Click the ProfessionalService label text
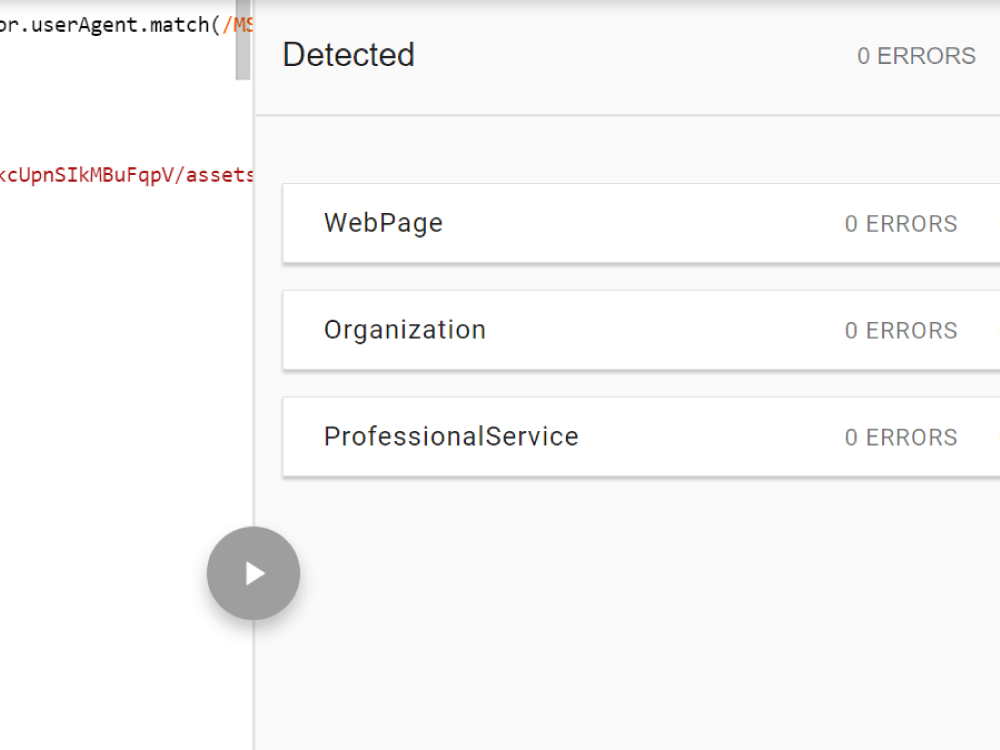 click(450, 437)
